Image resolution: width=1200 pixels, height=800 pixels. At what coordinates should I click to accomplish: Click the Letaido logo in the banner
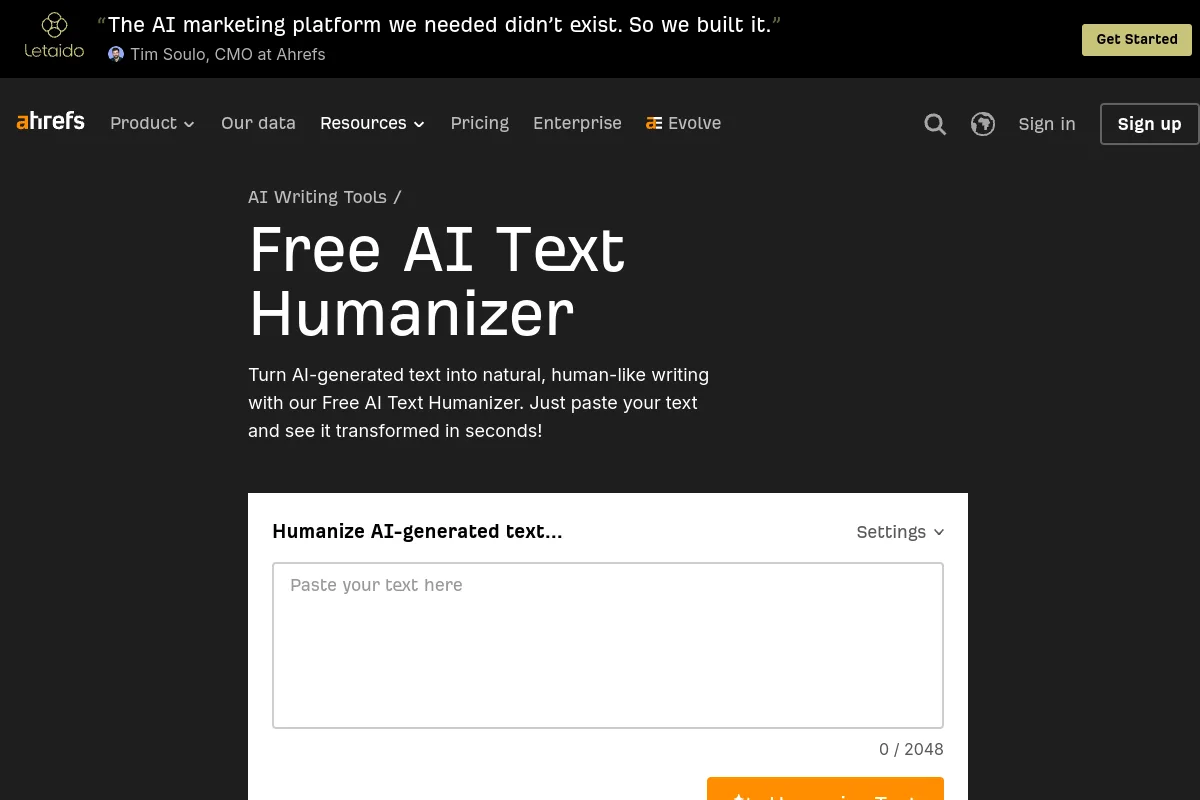[x=54, y=36]
